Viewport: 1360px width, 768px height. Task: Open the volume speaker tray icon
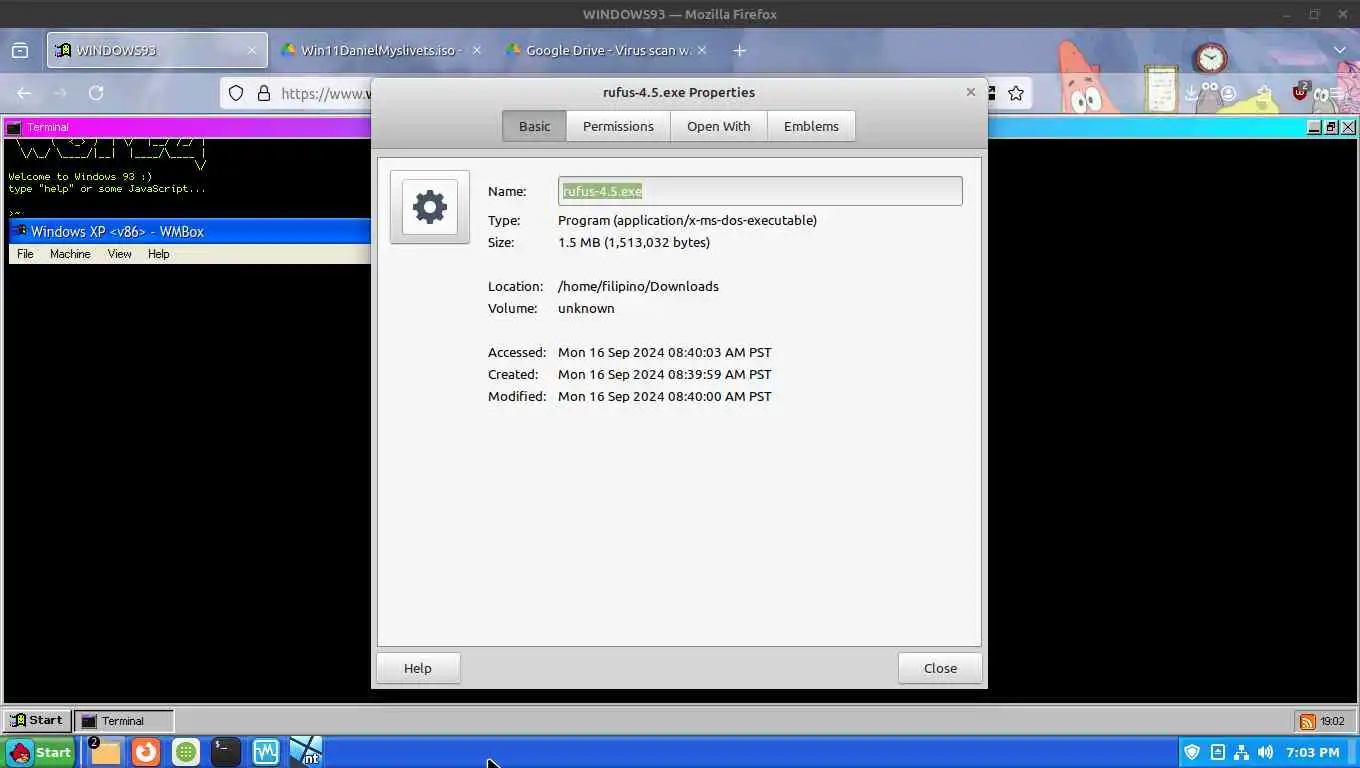click(1266, 752)
